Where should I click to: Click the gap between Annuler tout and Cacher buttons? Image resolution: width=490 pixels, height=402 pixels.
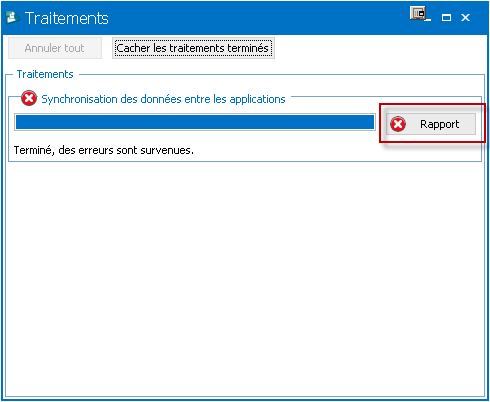[107, 48]
